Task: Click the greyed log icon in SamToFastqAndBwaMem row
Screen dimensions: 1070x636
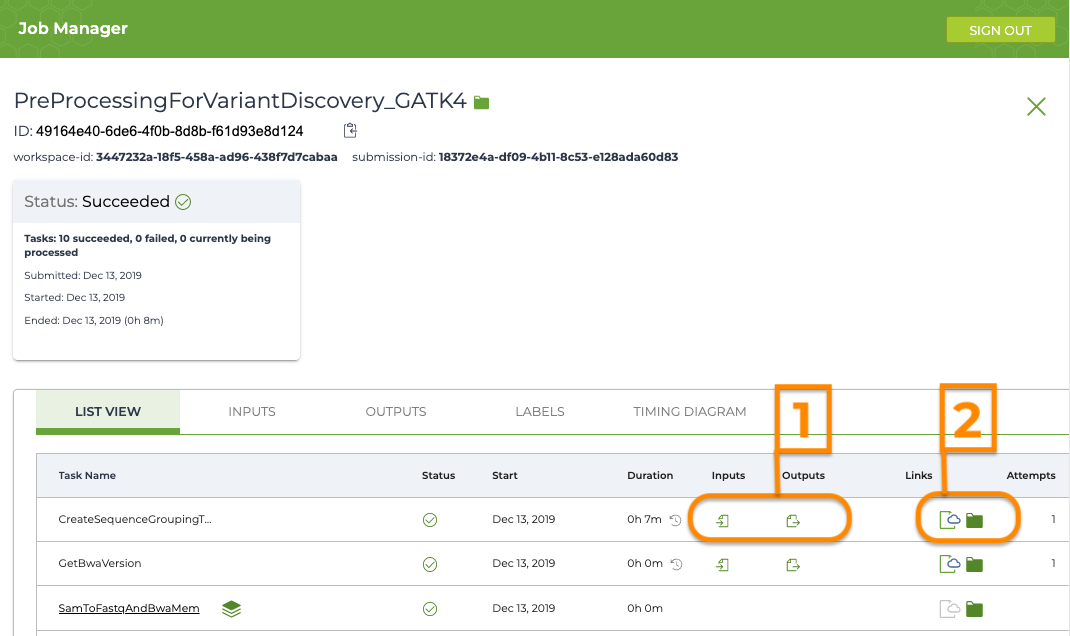Action: pyautogui.click(x=950, y=608)
